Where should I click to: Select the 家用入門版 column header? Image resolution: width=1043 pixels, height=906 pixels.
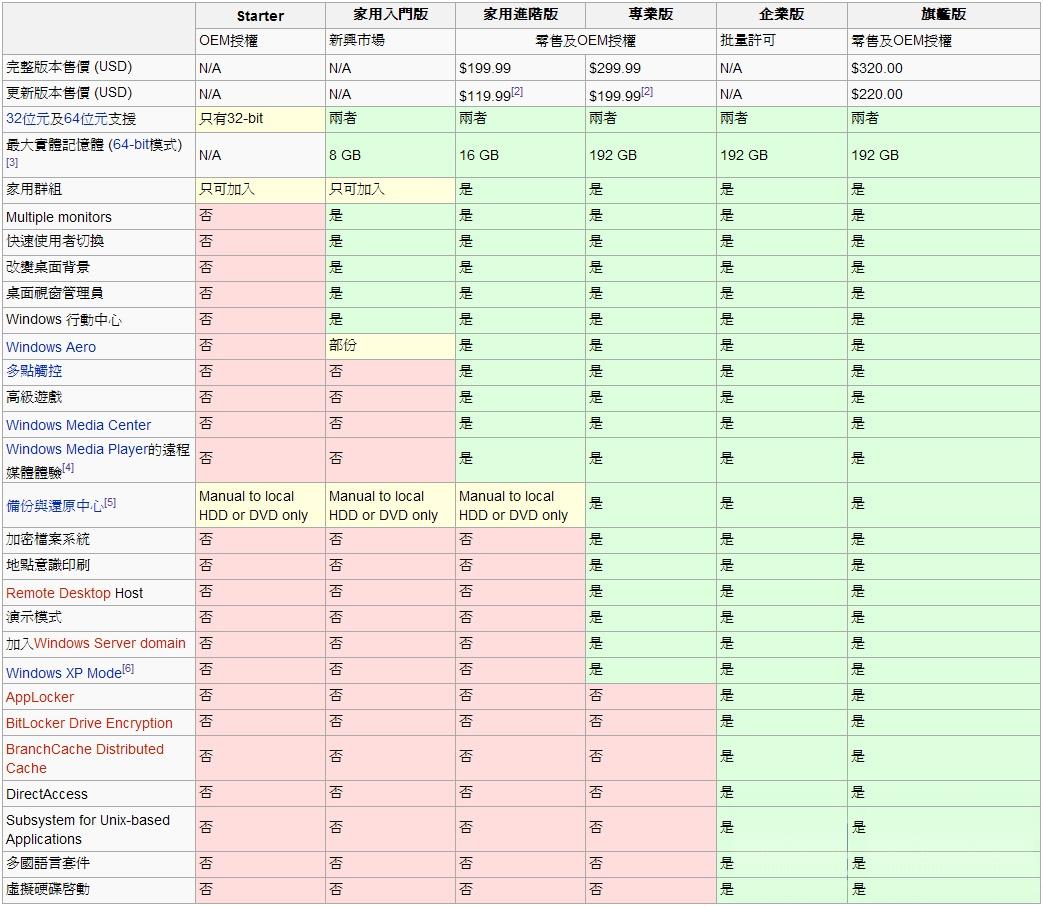(x=390, y=15)
